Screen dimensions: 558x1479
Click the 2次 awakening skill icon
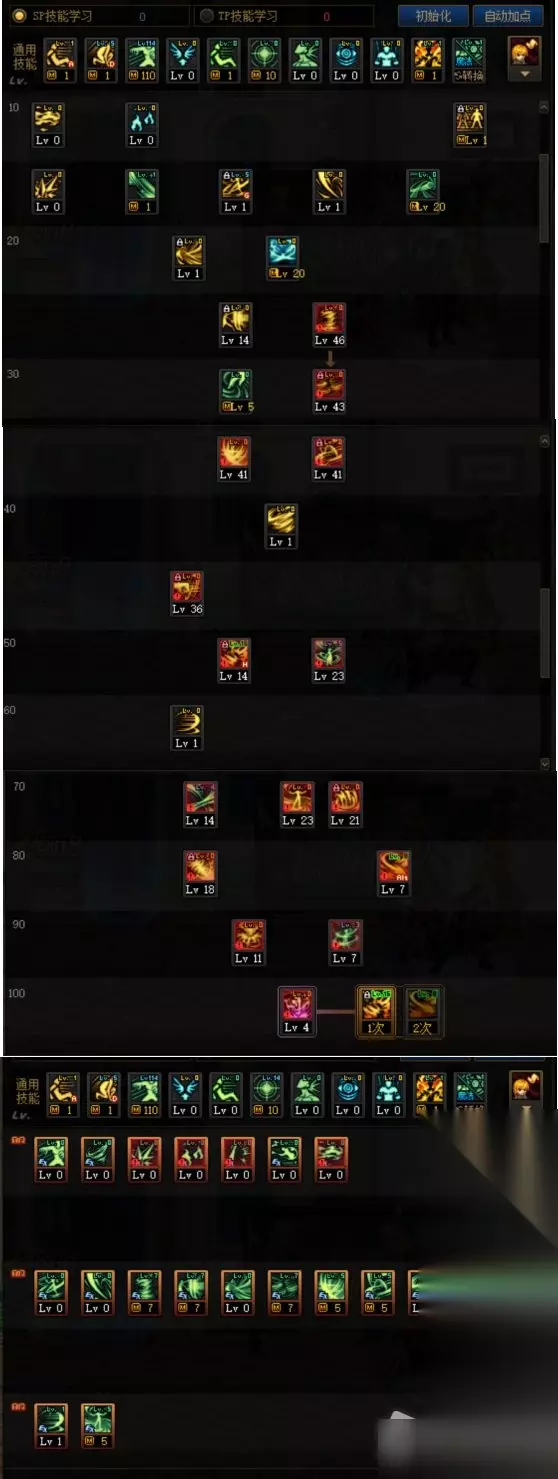pos(423,1011)
